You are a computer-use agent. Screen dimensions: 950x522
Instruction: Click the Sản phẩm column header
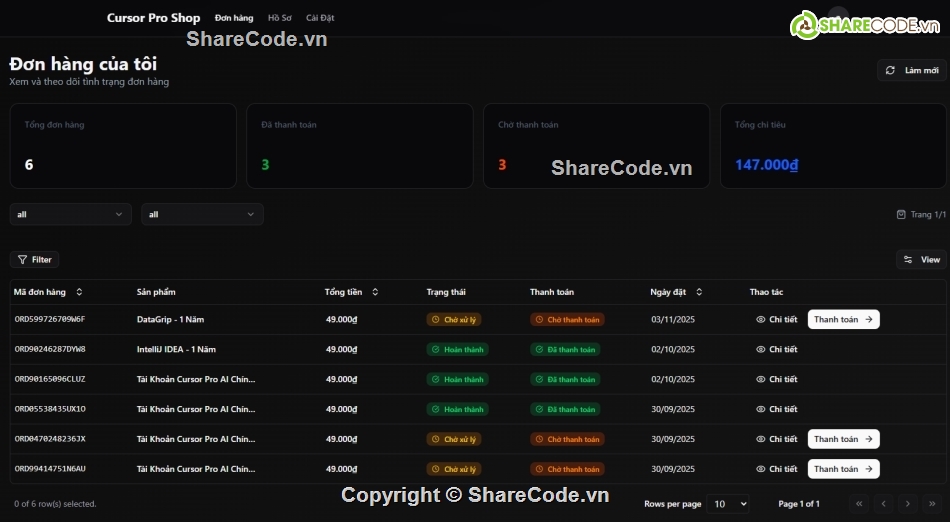tap(156, 292)
